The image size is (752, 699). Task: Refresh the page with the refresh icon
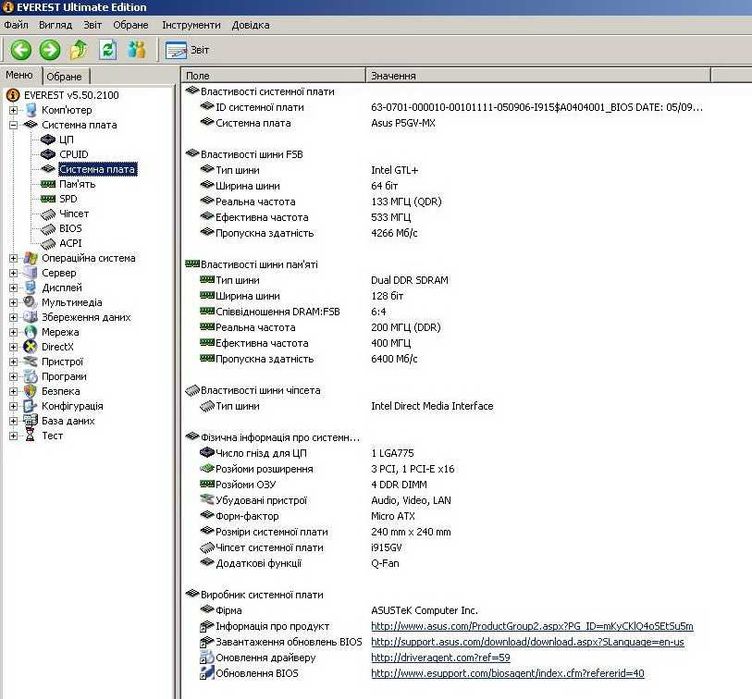click(x=108, y=50)
